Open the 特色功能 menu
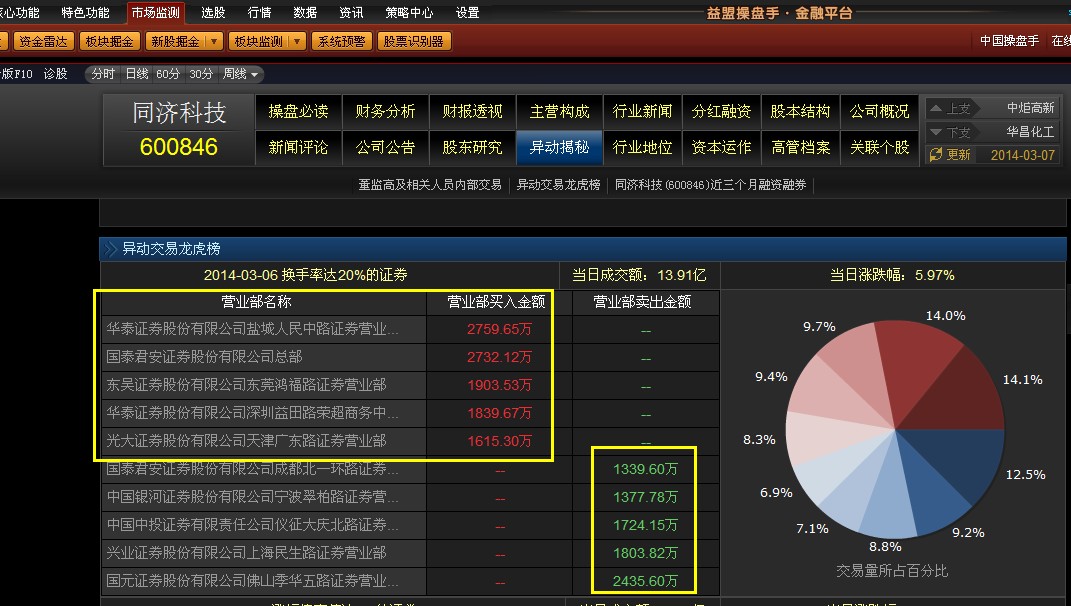 pyautogui.click(x=85, y=12)
